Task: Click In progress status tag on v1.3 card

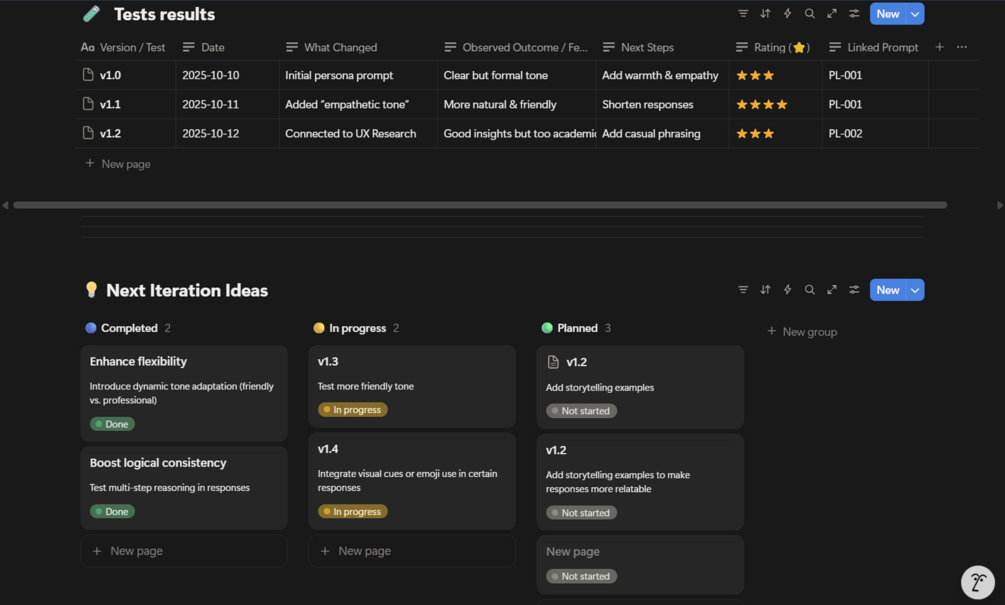Action: [x=352, y=410]
